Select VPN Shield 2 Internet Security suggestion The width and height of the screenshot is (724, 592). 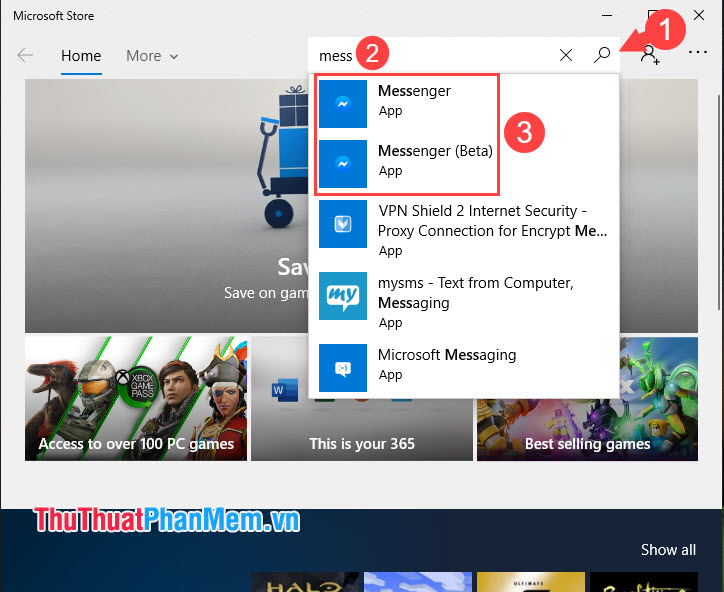(x=492, y=221)
